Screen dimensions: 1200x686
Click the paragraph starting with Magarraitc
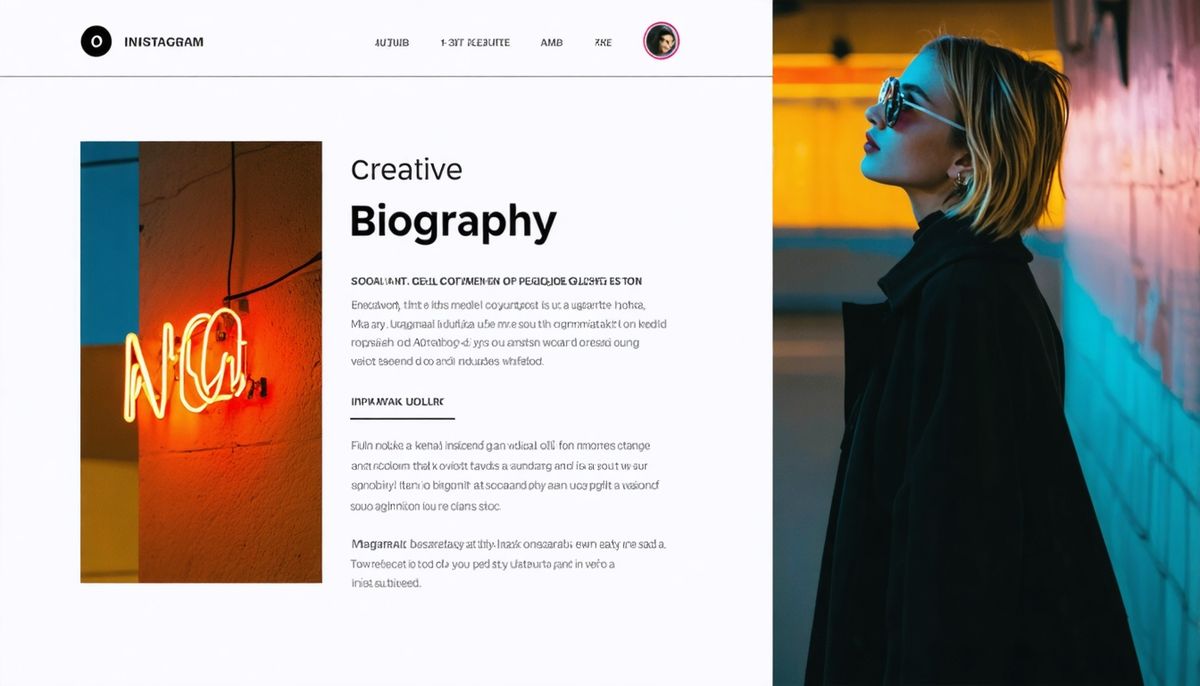coord(508,564)
